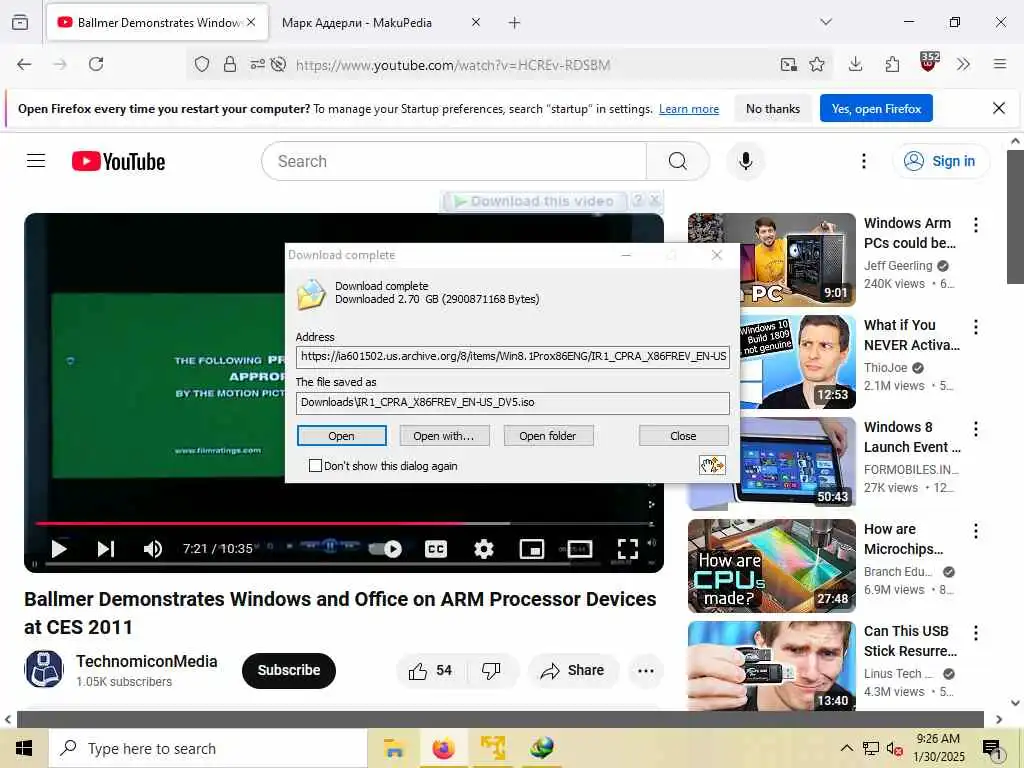Open options for What if You NEVER video
This screenshot has height=768, width=1024.
click(x=976, y=327)
